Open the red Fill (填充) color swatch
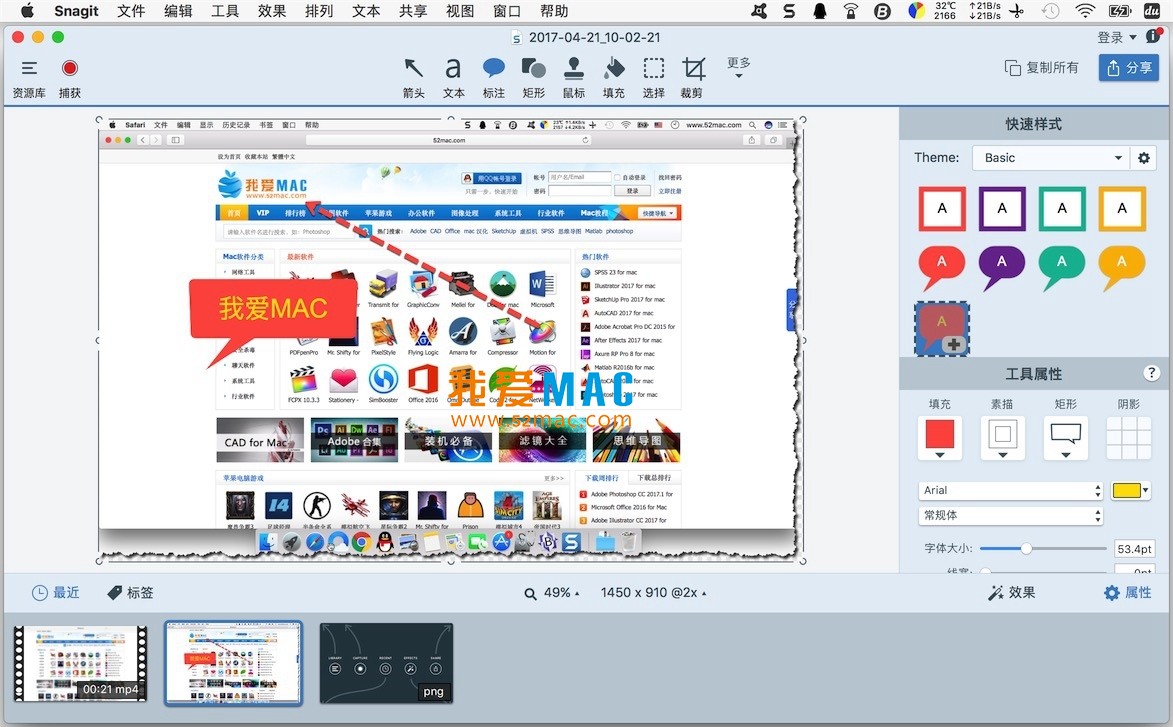Screen dimensions: 1173x727 click(940, 437)
